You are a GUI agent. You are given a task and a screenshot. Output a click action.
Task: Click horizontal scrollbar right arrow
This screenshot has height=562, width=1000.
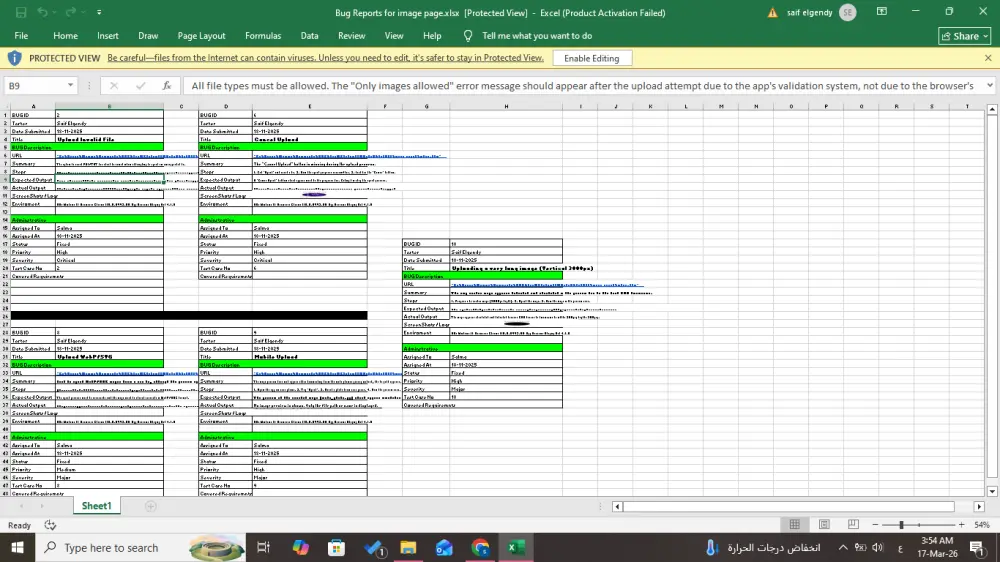coord(980,507)
